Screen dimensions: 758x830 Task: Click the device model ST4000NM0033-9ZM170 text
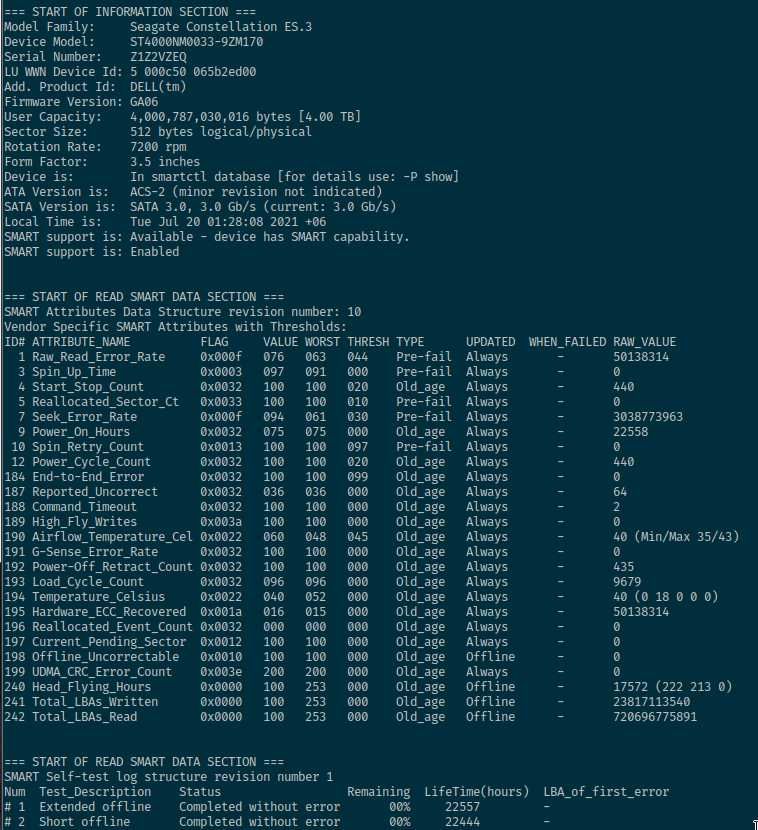pos(196,42)
